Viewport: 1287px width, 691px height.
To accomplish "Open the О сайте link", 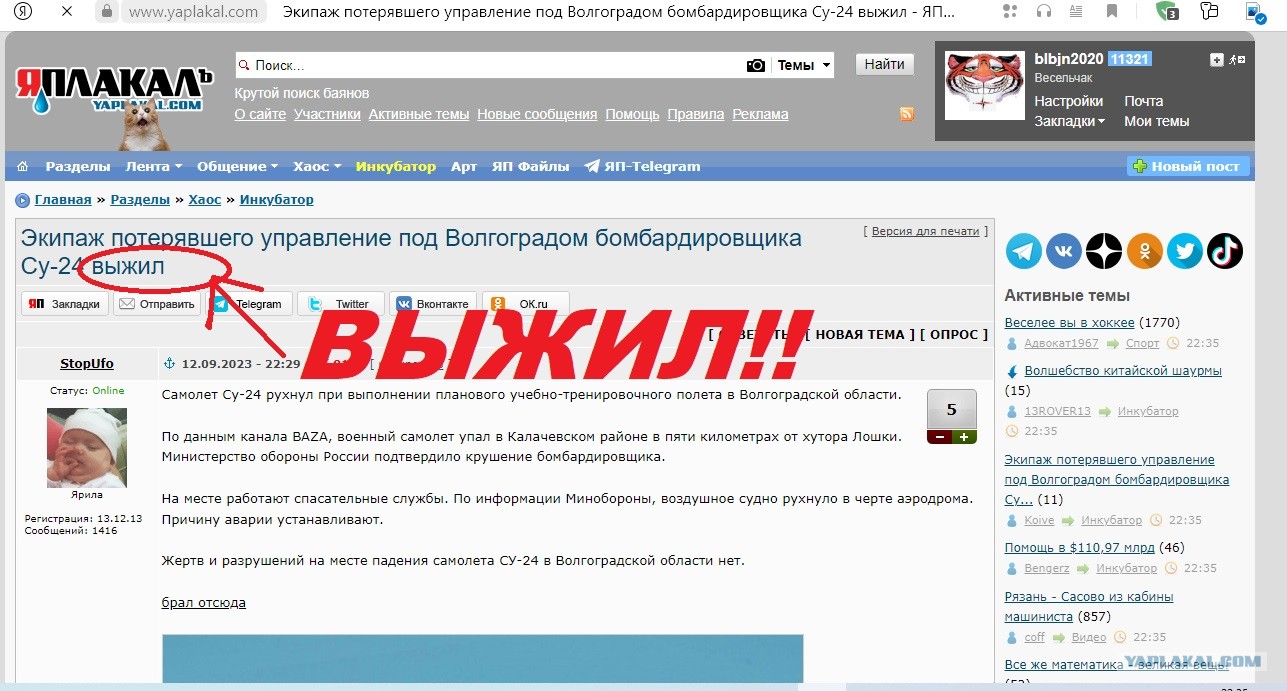I will pyautogui.click(x=260, y=114).
